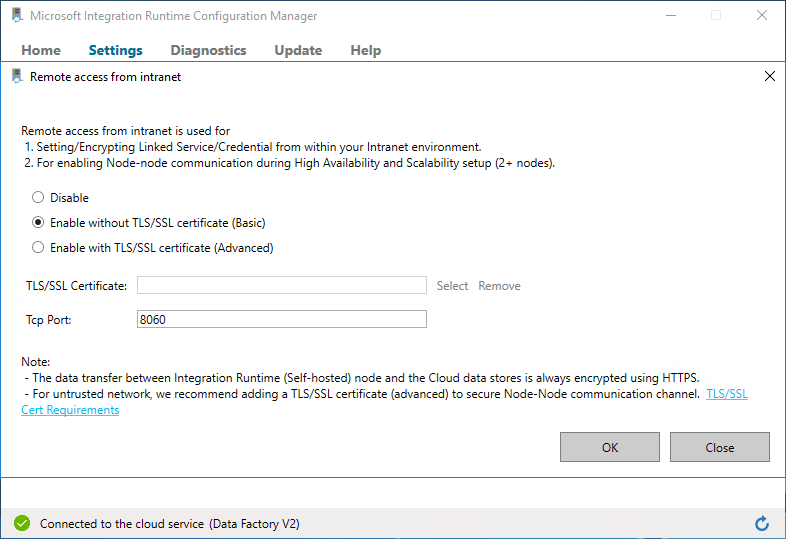Click the Integration Runtime app icon in title bar

[x=17, y=15]
